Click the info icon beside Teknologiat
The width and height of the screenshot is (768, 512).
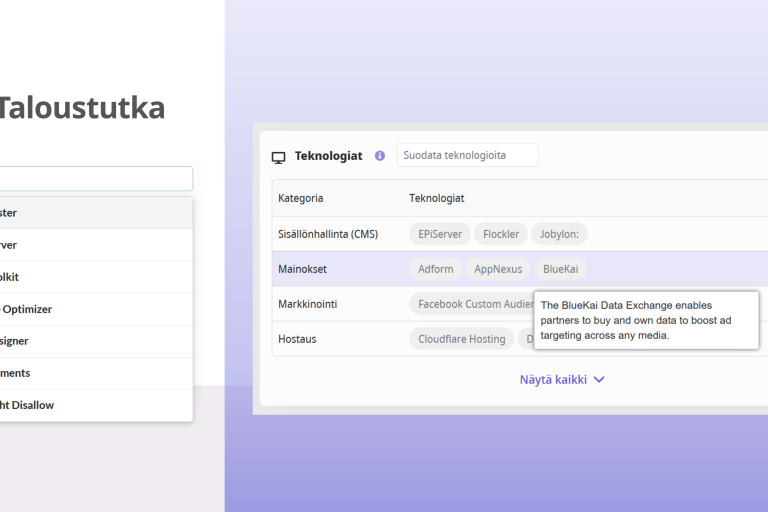pyautogui.click(x=380, y=156)
